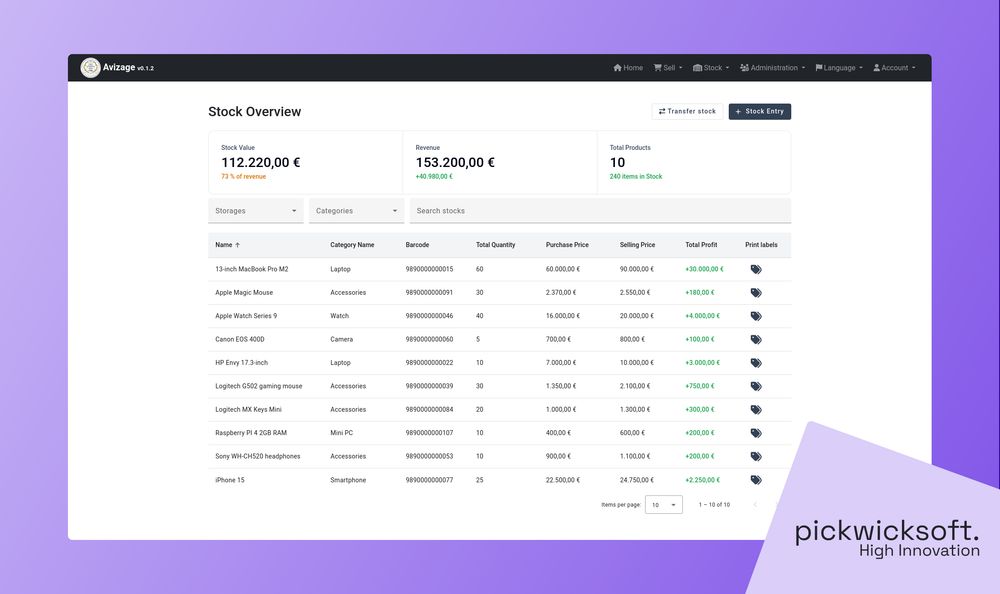
Task: Open the Administration menu
Action: point(773,68)
